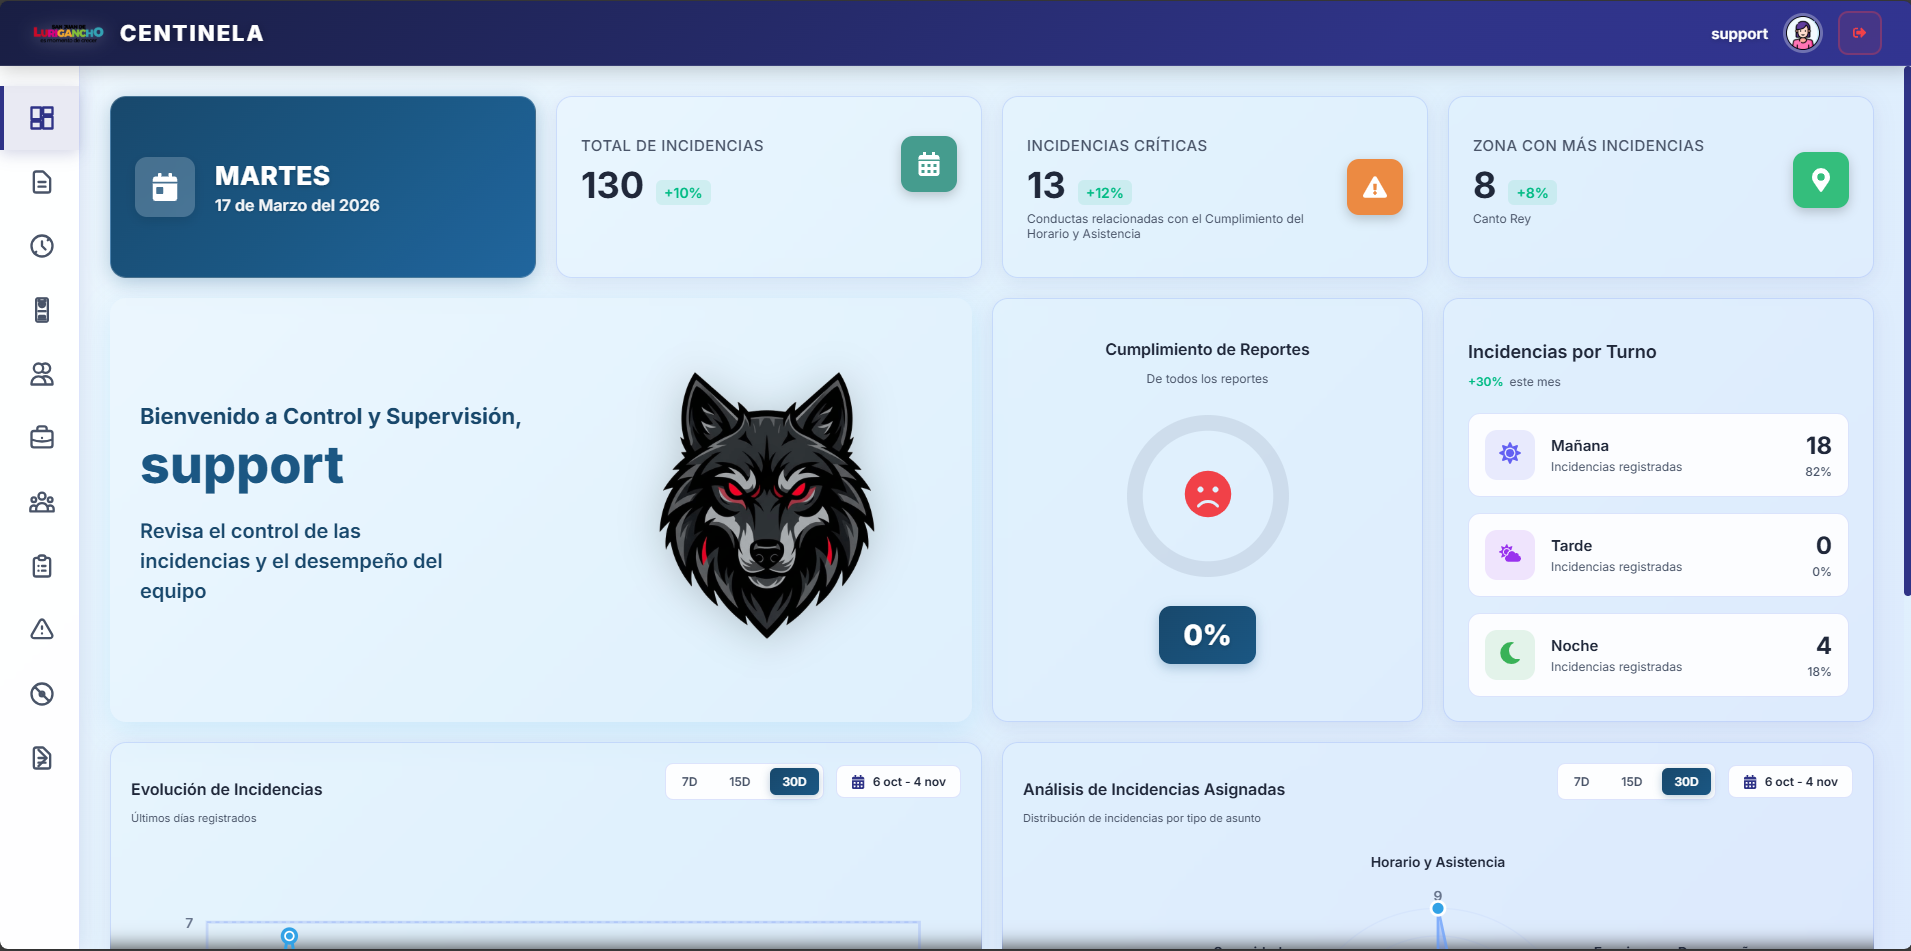Image resolution: width=1911 pixels, height=951 pixels.
Task: Select 30D in Evolución de Incidencias
Action: tap(795, 782)
